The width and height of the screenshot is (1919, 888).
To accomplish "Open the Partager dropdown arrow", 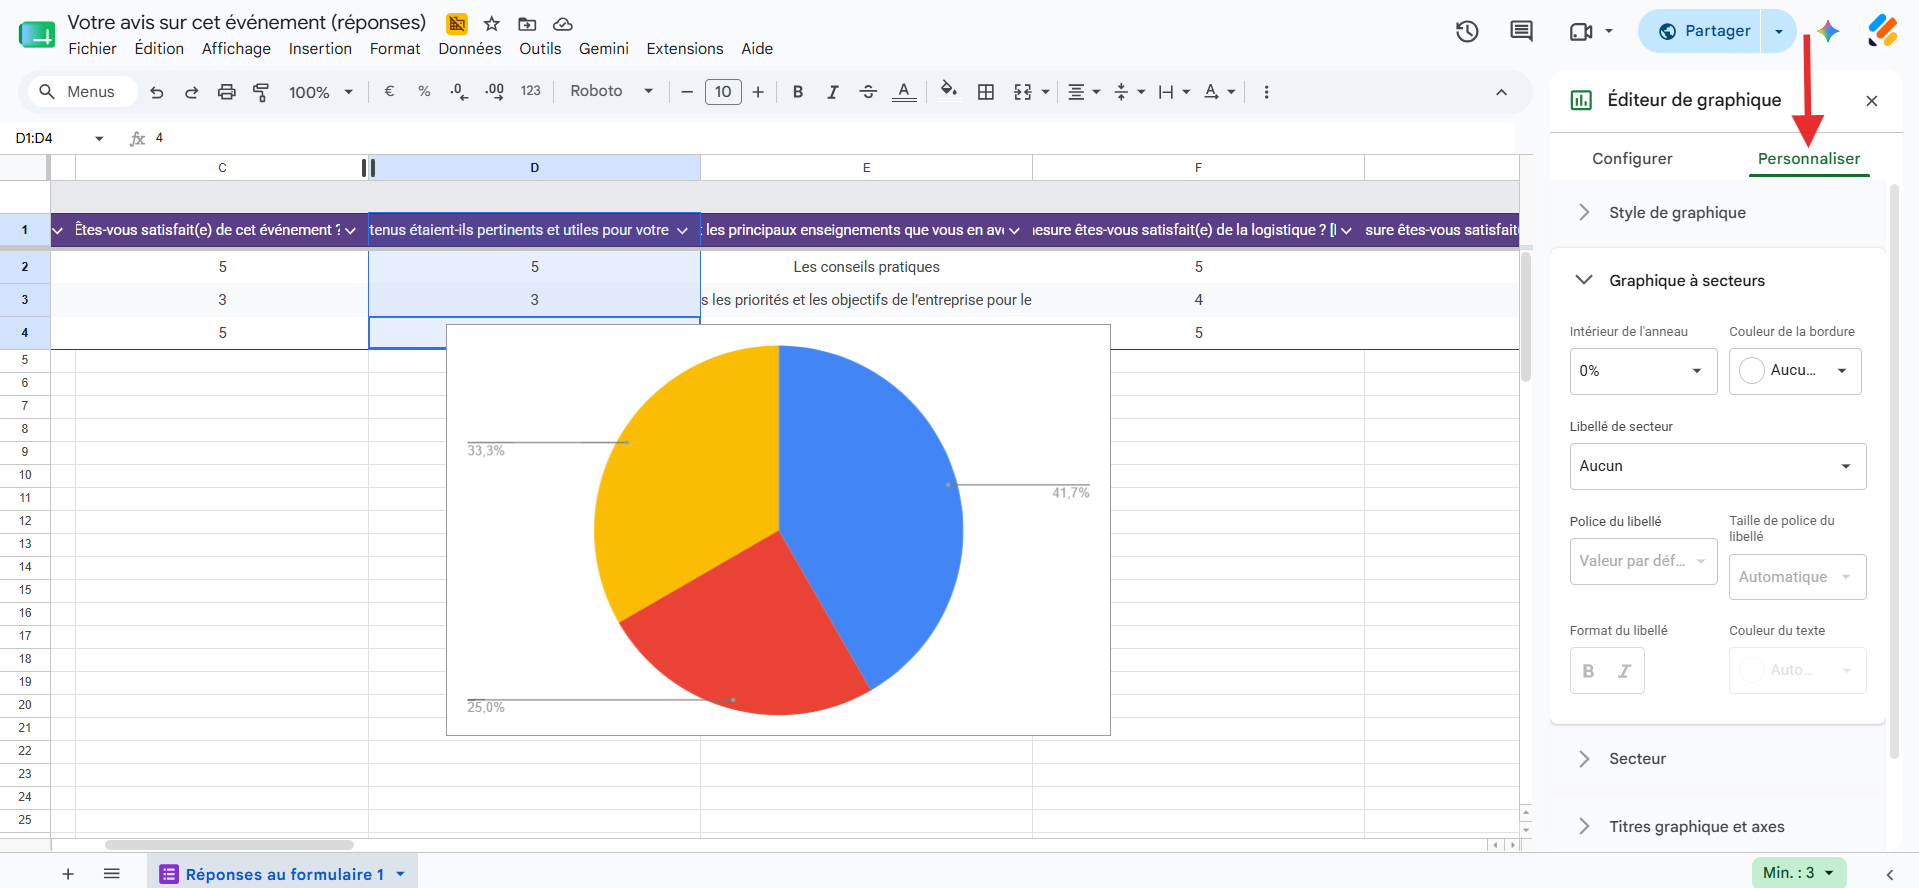I will pyautogui.click(x=1779, y=31).
